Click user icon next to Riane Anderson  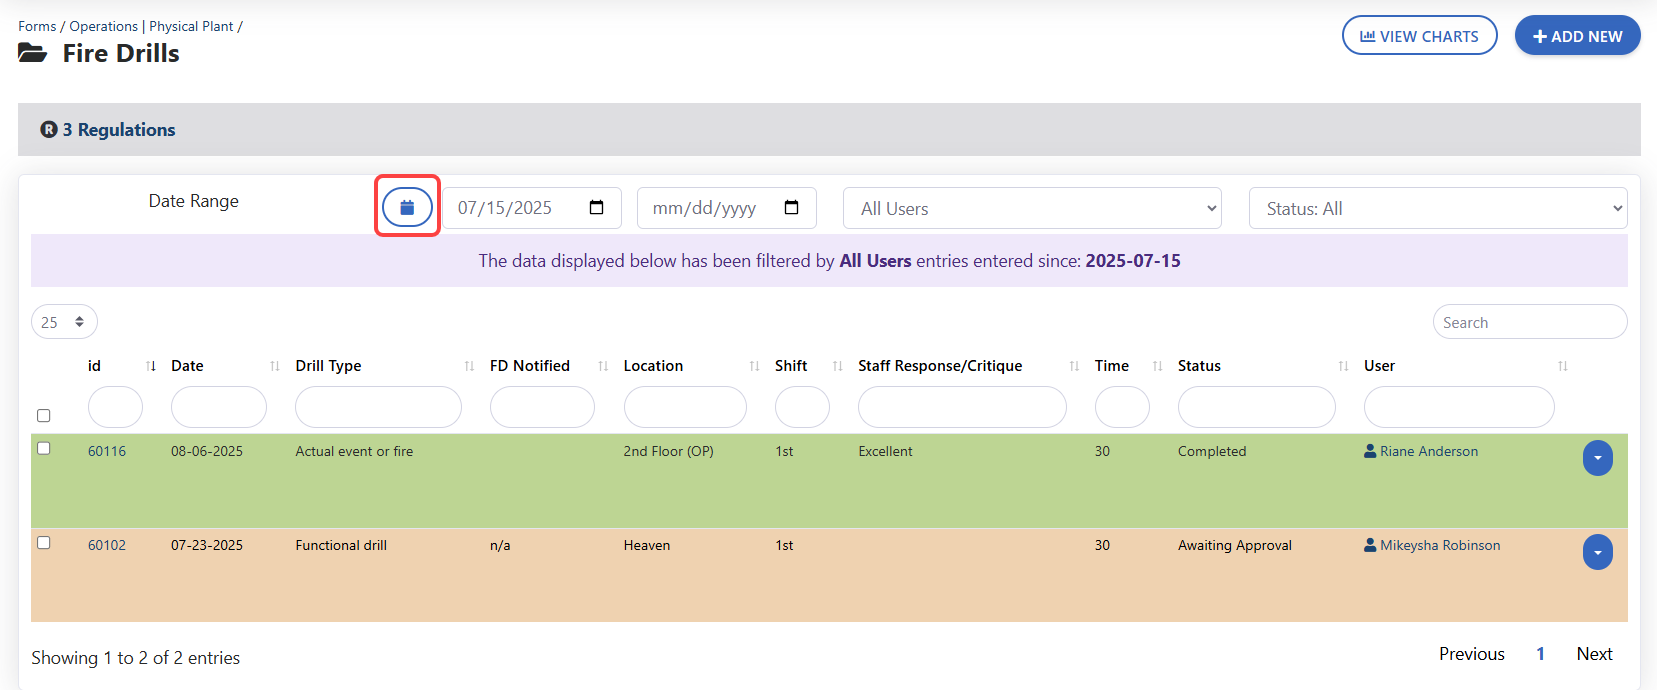coord(1370,451)
